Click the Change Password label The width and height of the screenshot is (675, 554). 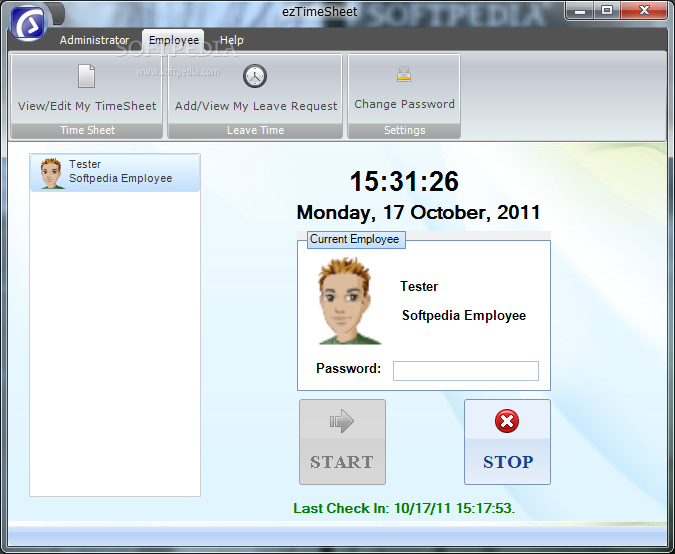404,104
